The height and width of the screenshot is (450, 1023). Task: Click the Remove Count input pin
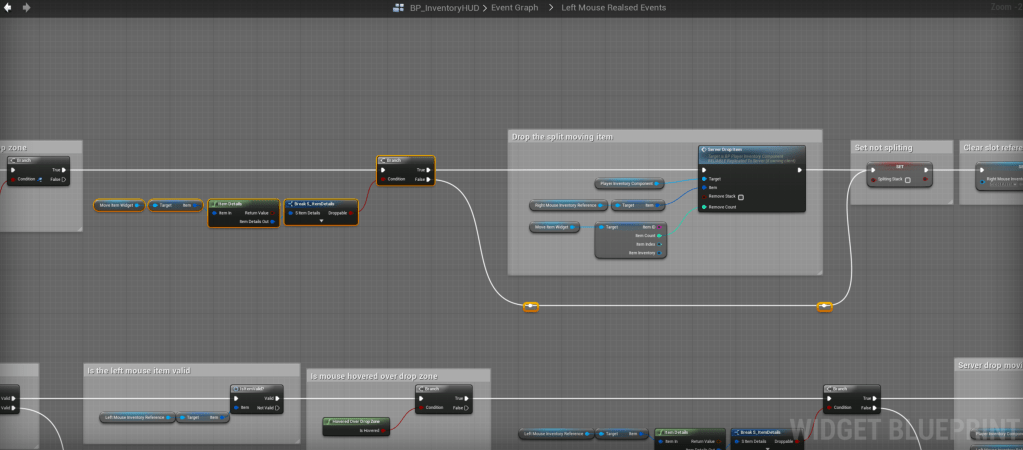[704, 207]
